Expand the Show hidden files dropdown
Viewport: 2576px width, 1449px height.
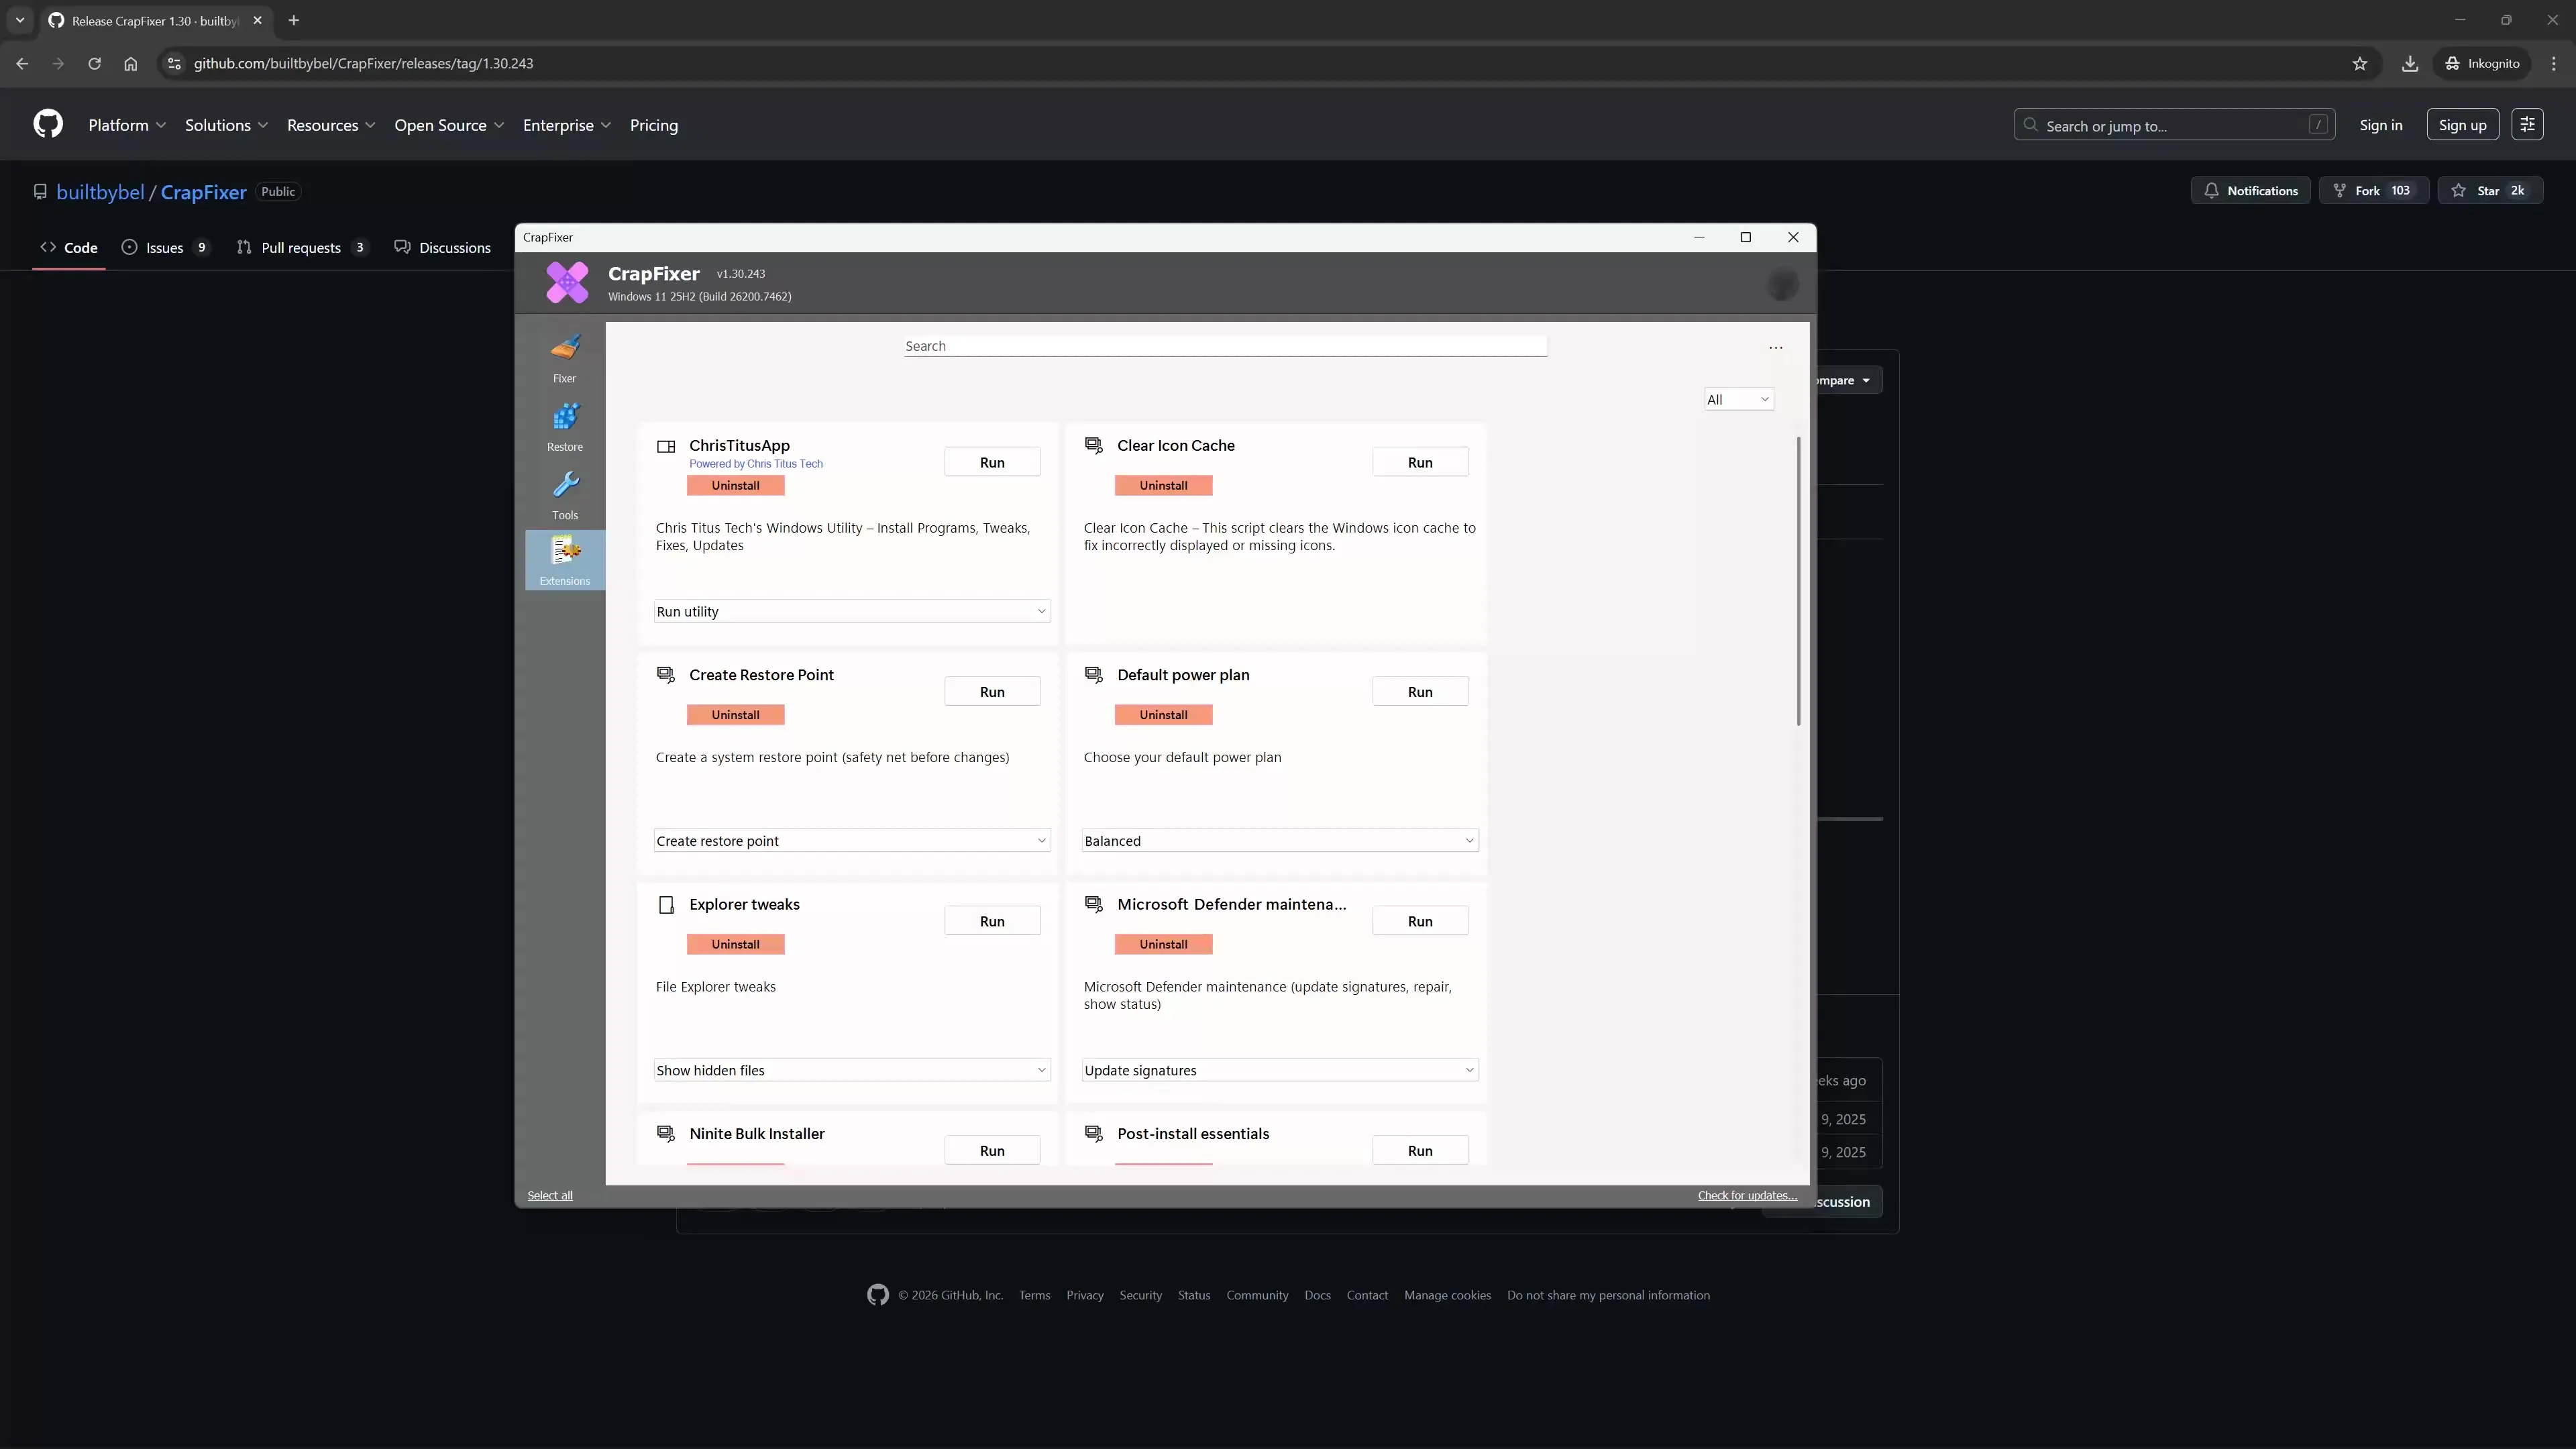point(851,1070)
